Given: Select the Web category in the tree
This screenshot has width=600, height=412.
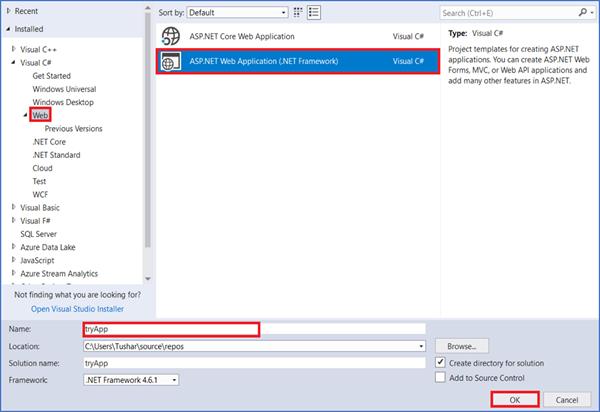Looking at the screenshot, I should [40, 115].
